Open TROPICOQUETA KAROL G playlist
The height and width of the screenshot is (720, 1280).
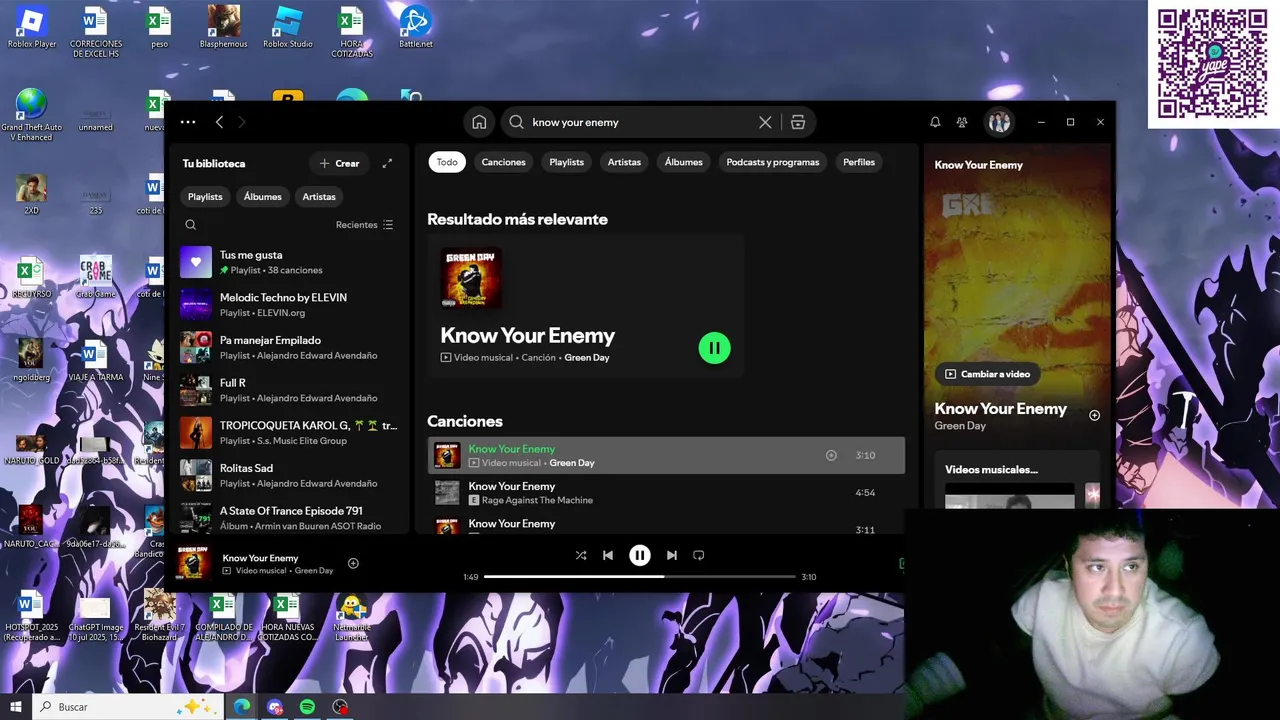(x=290, y=432)
